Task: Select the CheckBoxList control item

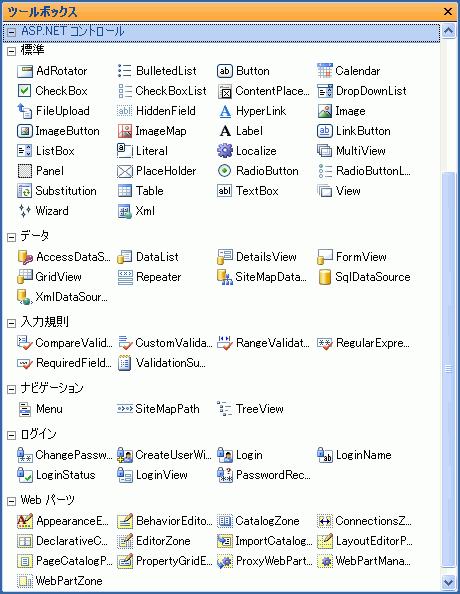Action: click(x=162, y=91)
